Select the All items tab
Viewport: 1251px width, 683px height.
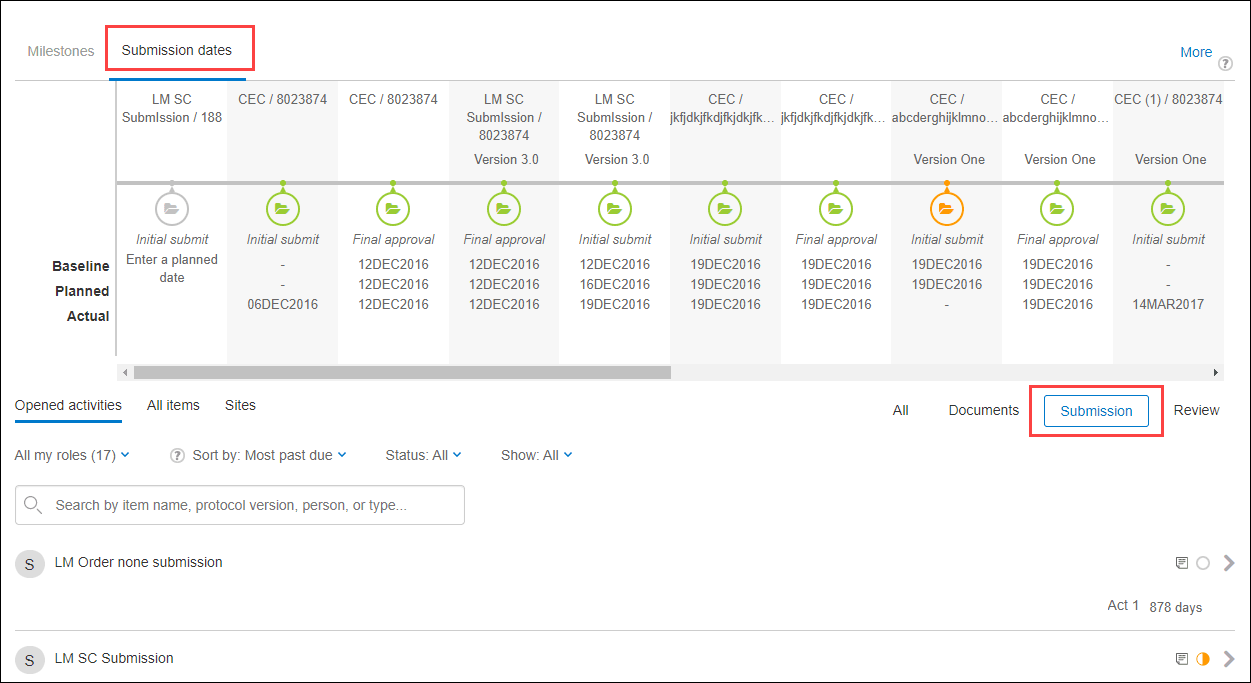point(173,405)
